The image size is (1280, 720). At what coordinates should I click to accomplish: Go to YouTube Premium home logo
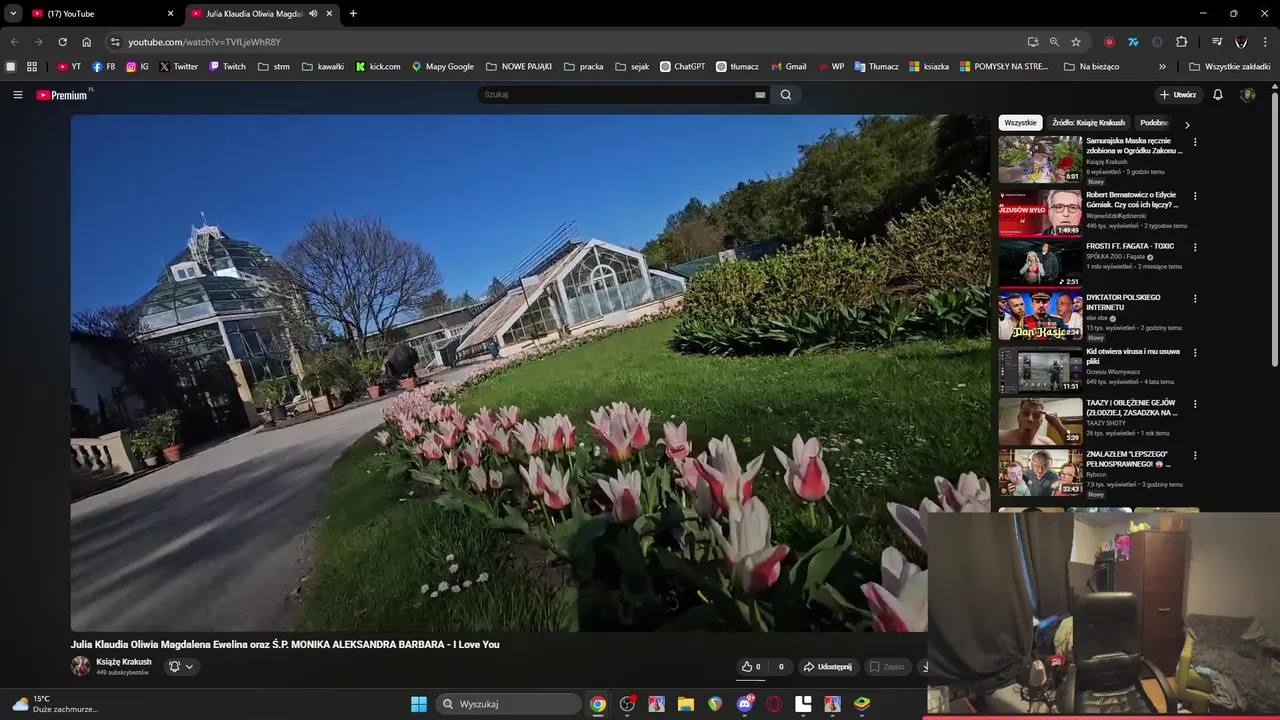(x=62, y=95)
